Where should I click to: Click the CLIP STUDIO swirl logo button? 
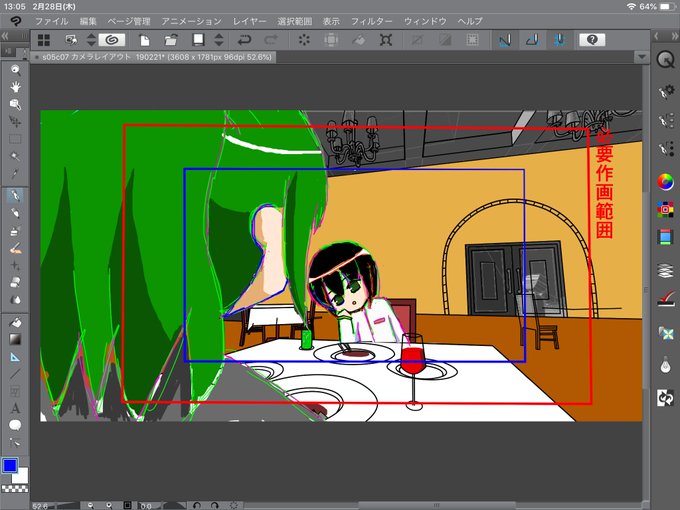click(112, 40)
